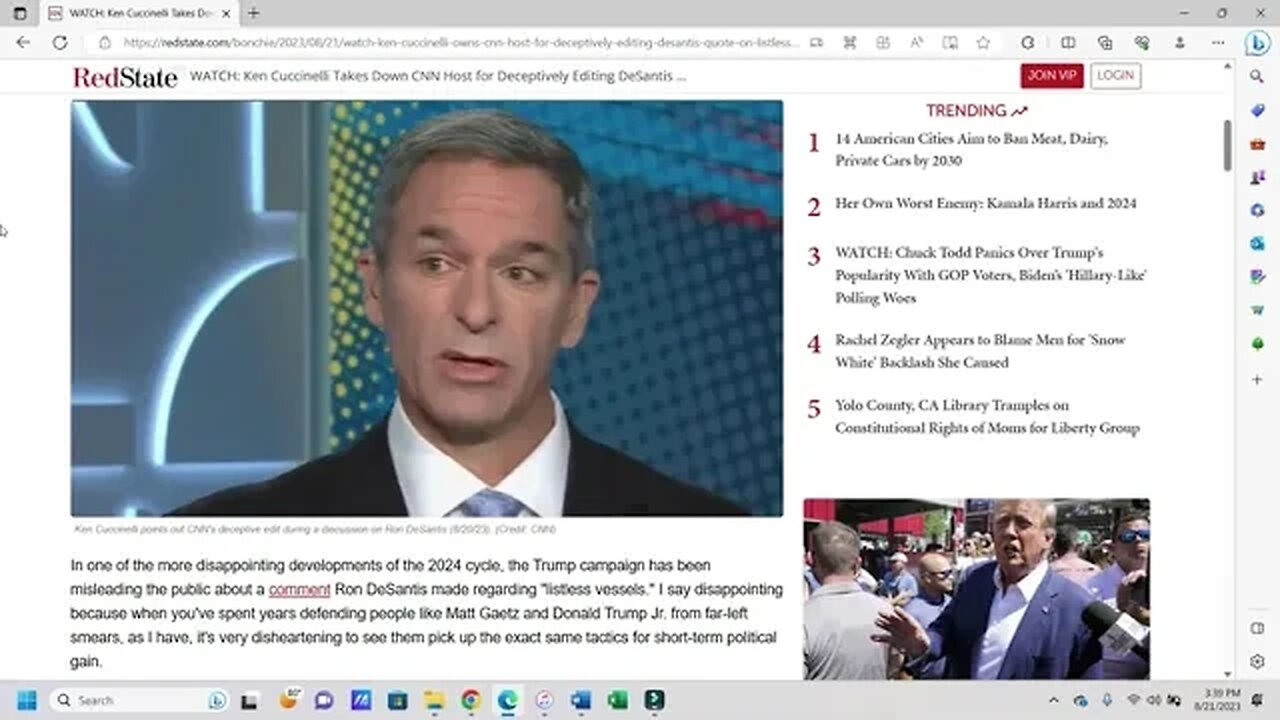Open Edge Settings and more ellipsis
1280x720 pixels.
coord(1218,43)
